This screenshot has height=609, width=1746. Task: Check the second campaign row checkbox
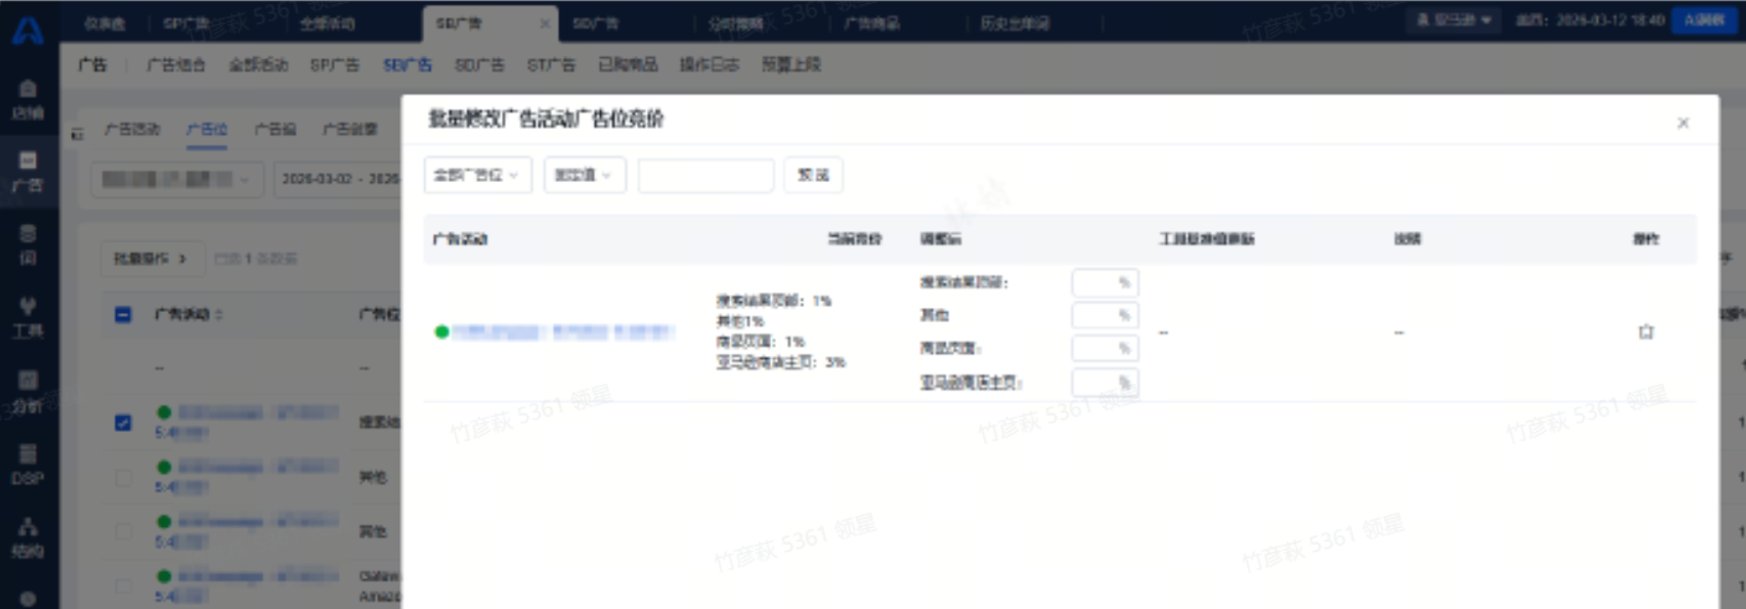(x=123, y=478)
